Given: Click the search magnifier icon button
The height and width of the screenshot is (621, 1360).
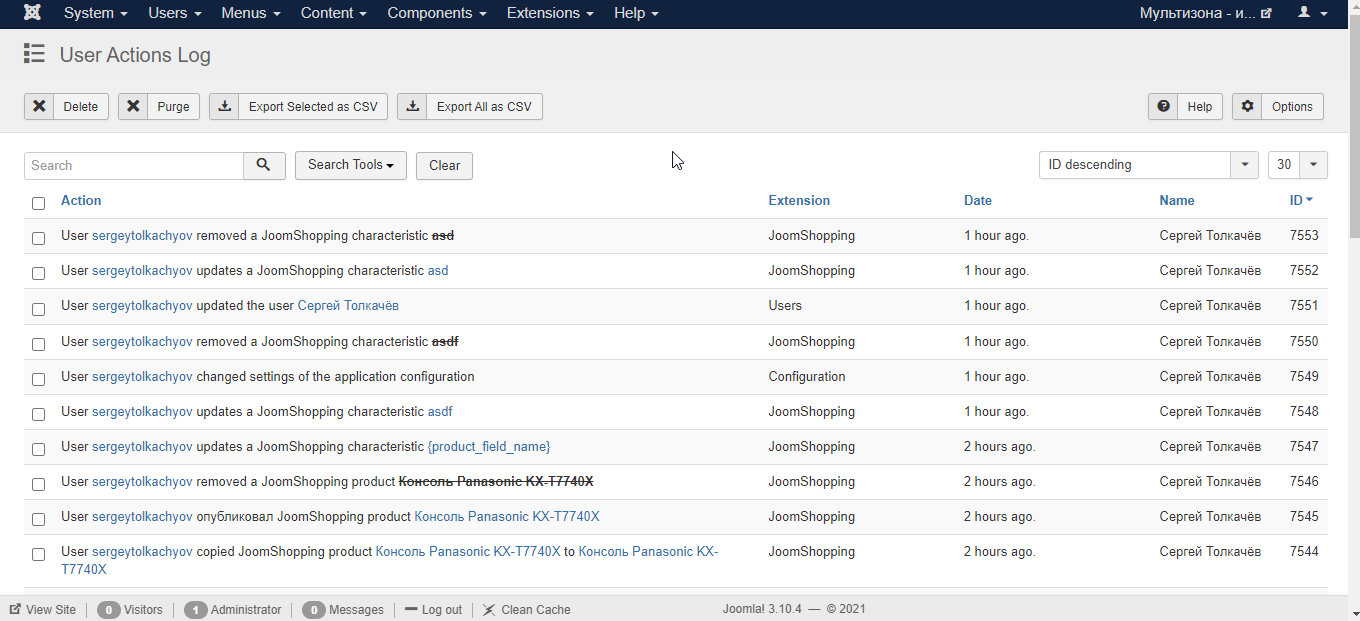Looking at the screenshot, I should click(264, 165).
